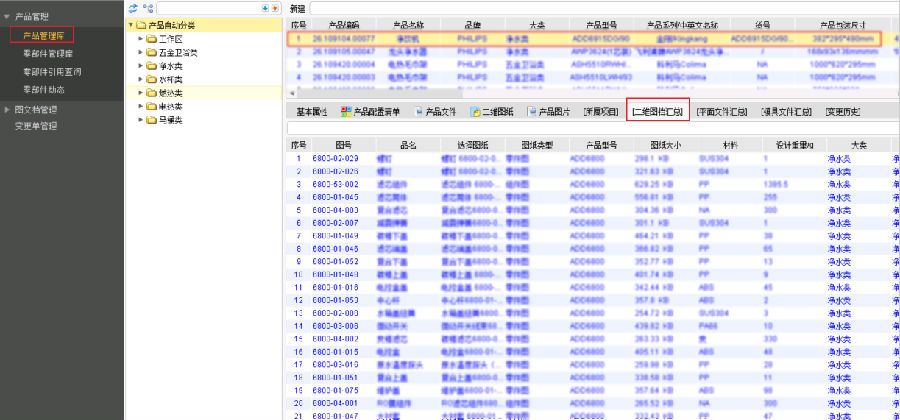This screenshot has height=420, width=900.
Task: Switch to the 二维图档汇总 tab
Action: click(x=660, y=111)
